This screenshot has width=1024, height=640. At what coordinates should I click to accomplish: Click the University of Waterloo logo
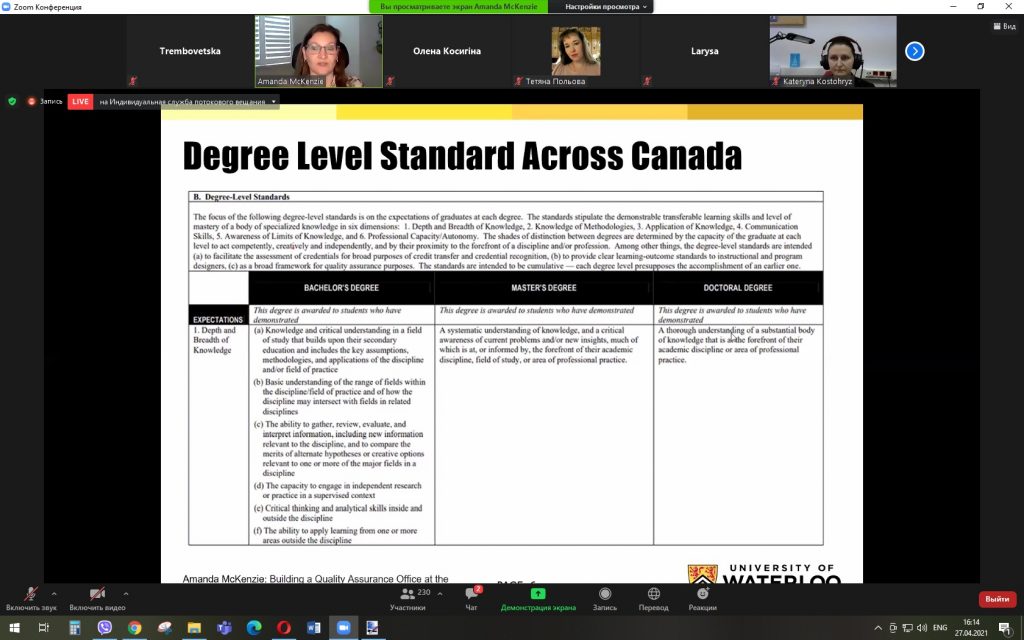pos(765,573)
